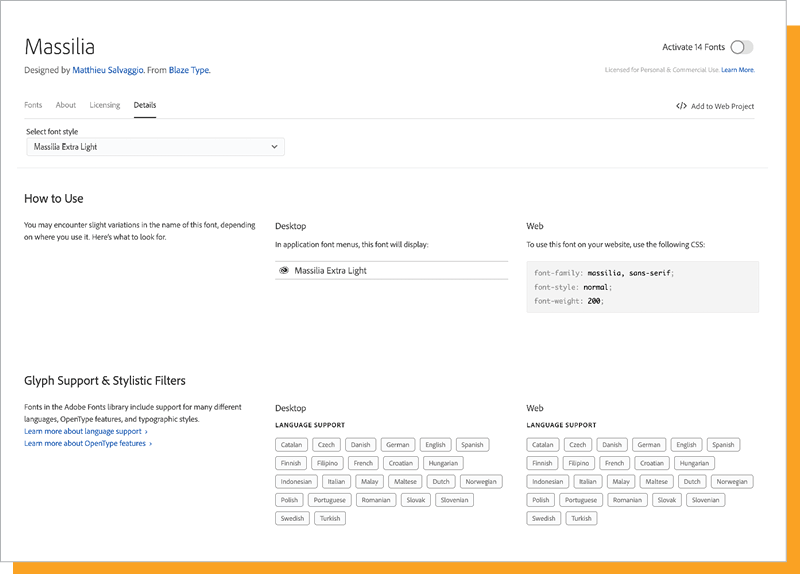Open the Select font style dropdown
800x574 pixels.
pos(156,147)
